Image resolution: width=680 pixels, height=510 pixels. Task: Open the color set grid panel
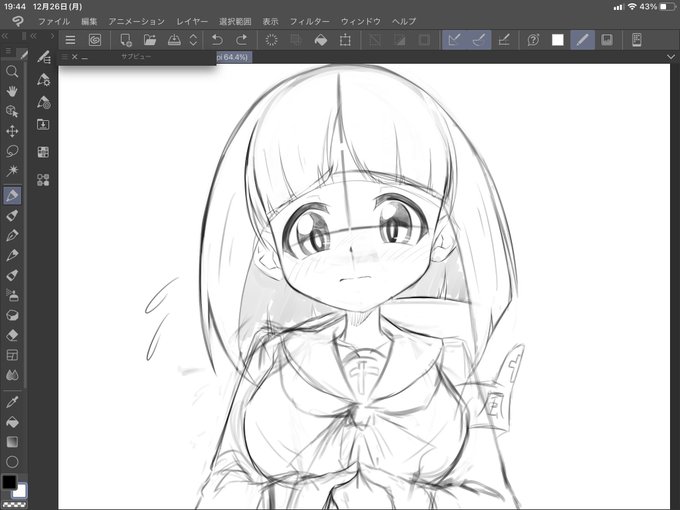click(43, 152)
